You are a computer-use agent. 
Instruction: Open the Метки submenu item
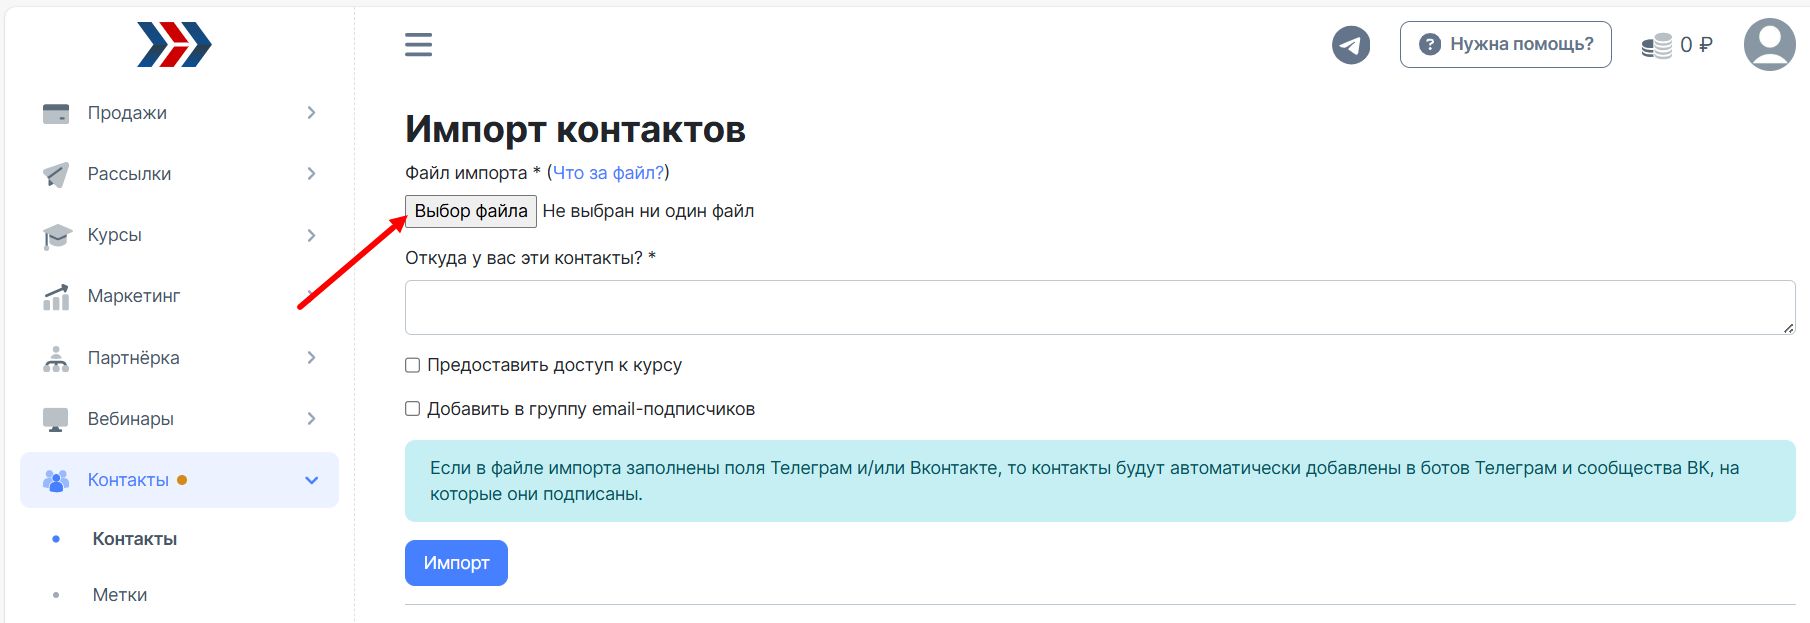(x=120, y=595)
